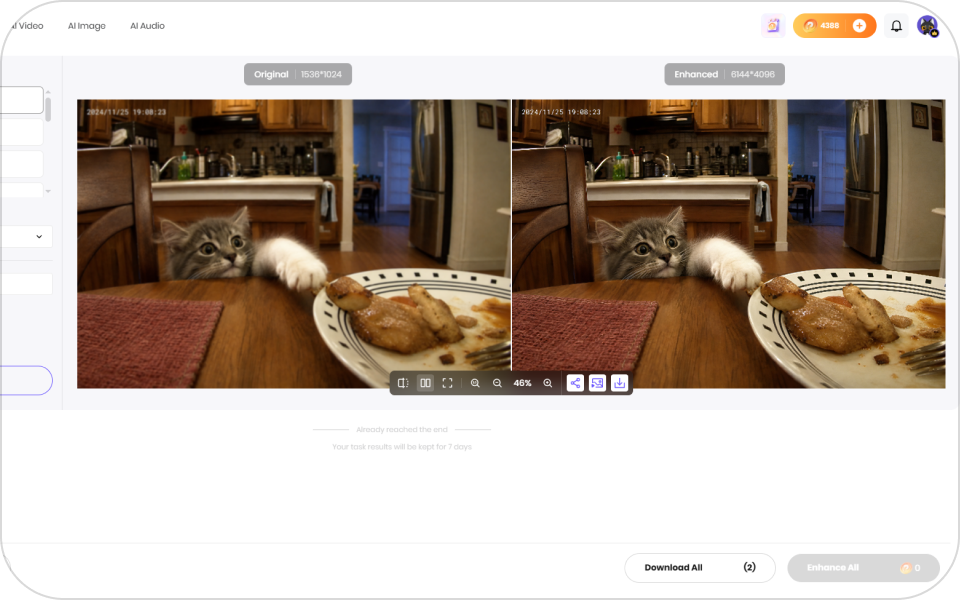Select side-by-side compare view

point(425,383)
